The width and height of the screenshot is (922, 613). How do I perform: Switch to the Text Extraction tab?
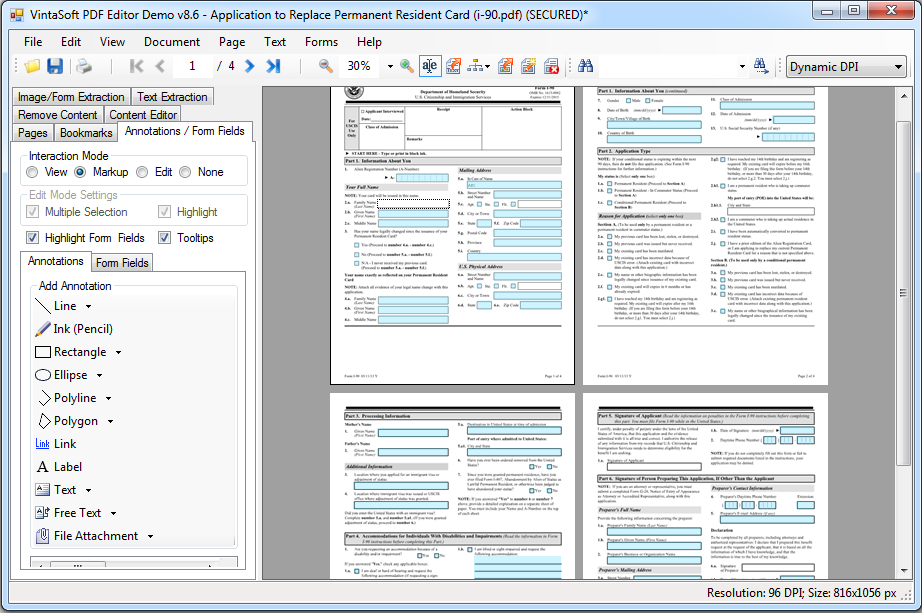click(172, 96)
